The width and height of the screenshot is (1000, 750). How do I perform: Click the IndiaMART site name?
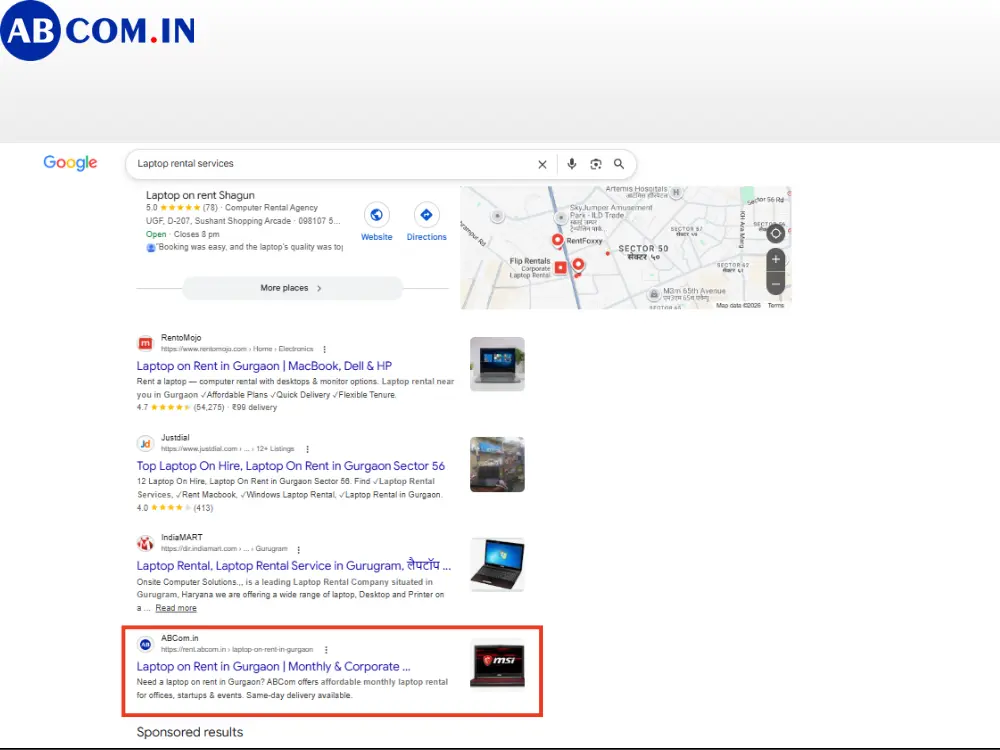tap(182, 538)
